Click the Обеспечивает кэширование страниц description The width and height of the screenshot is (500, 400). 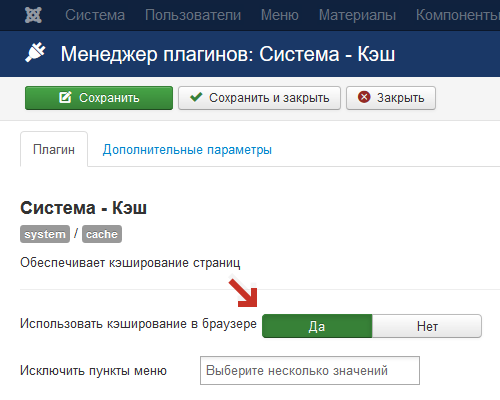click(x=130, y=263)
